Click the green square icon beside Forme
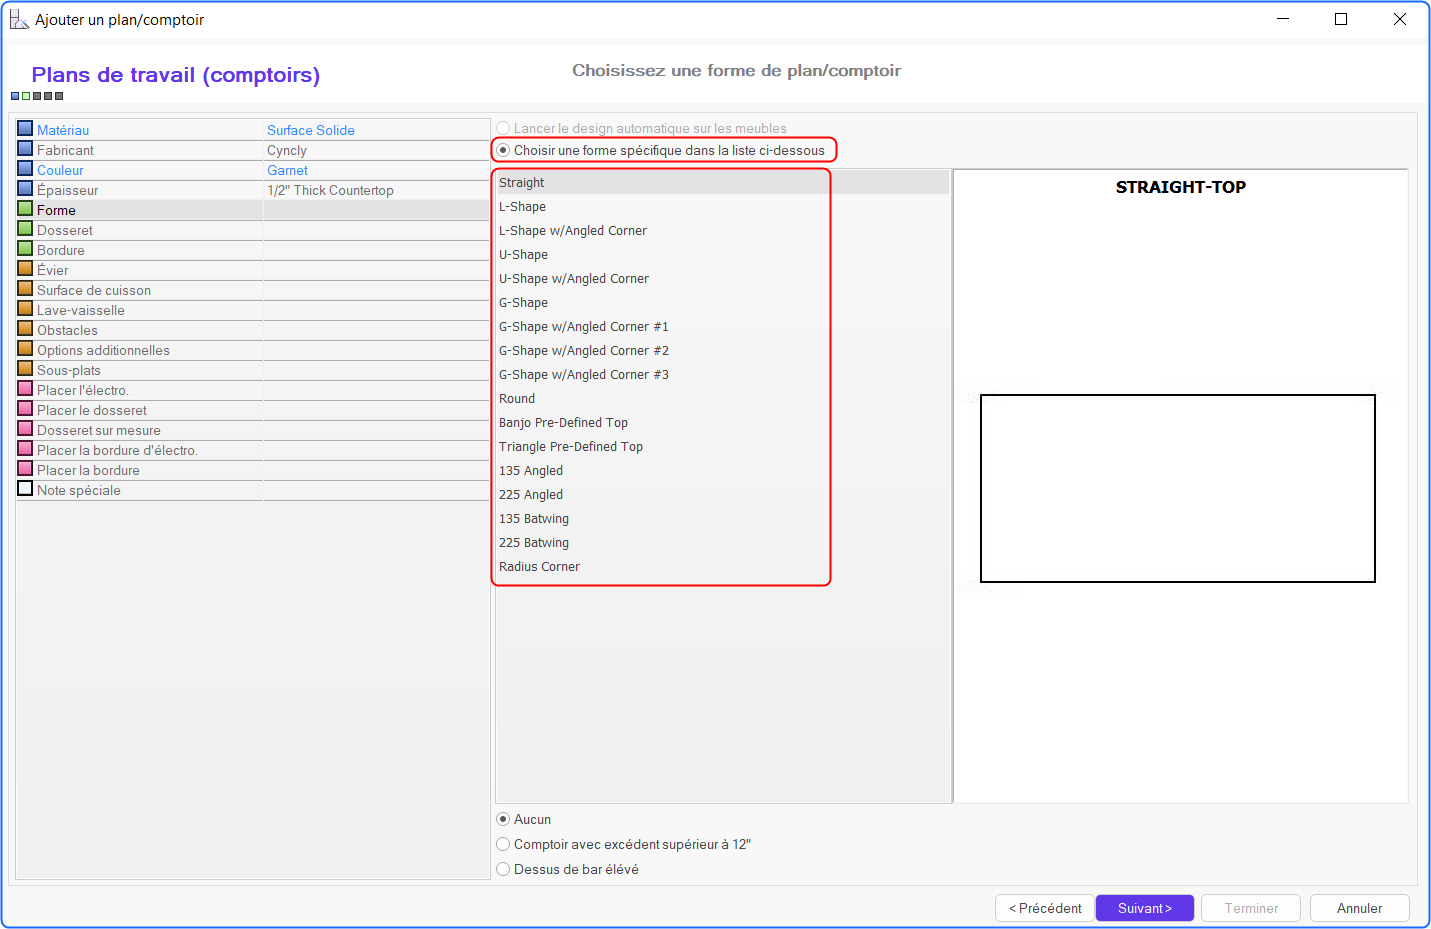The image size is (1431, 929). [25, 209]
